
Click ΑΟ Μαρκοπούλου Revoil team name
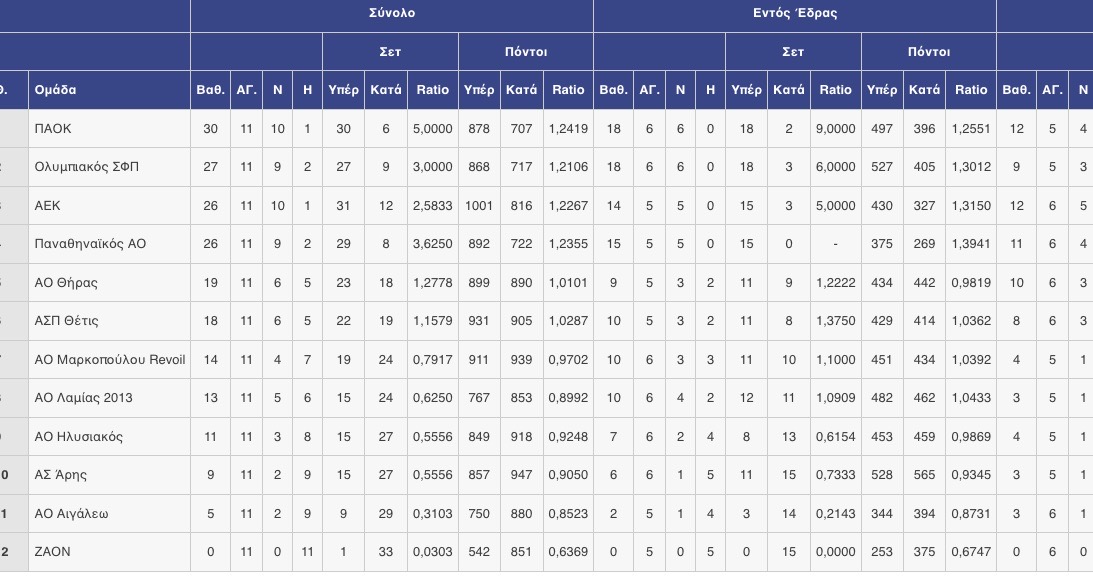coord(109,360)
